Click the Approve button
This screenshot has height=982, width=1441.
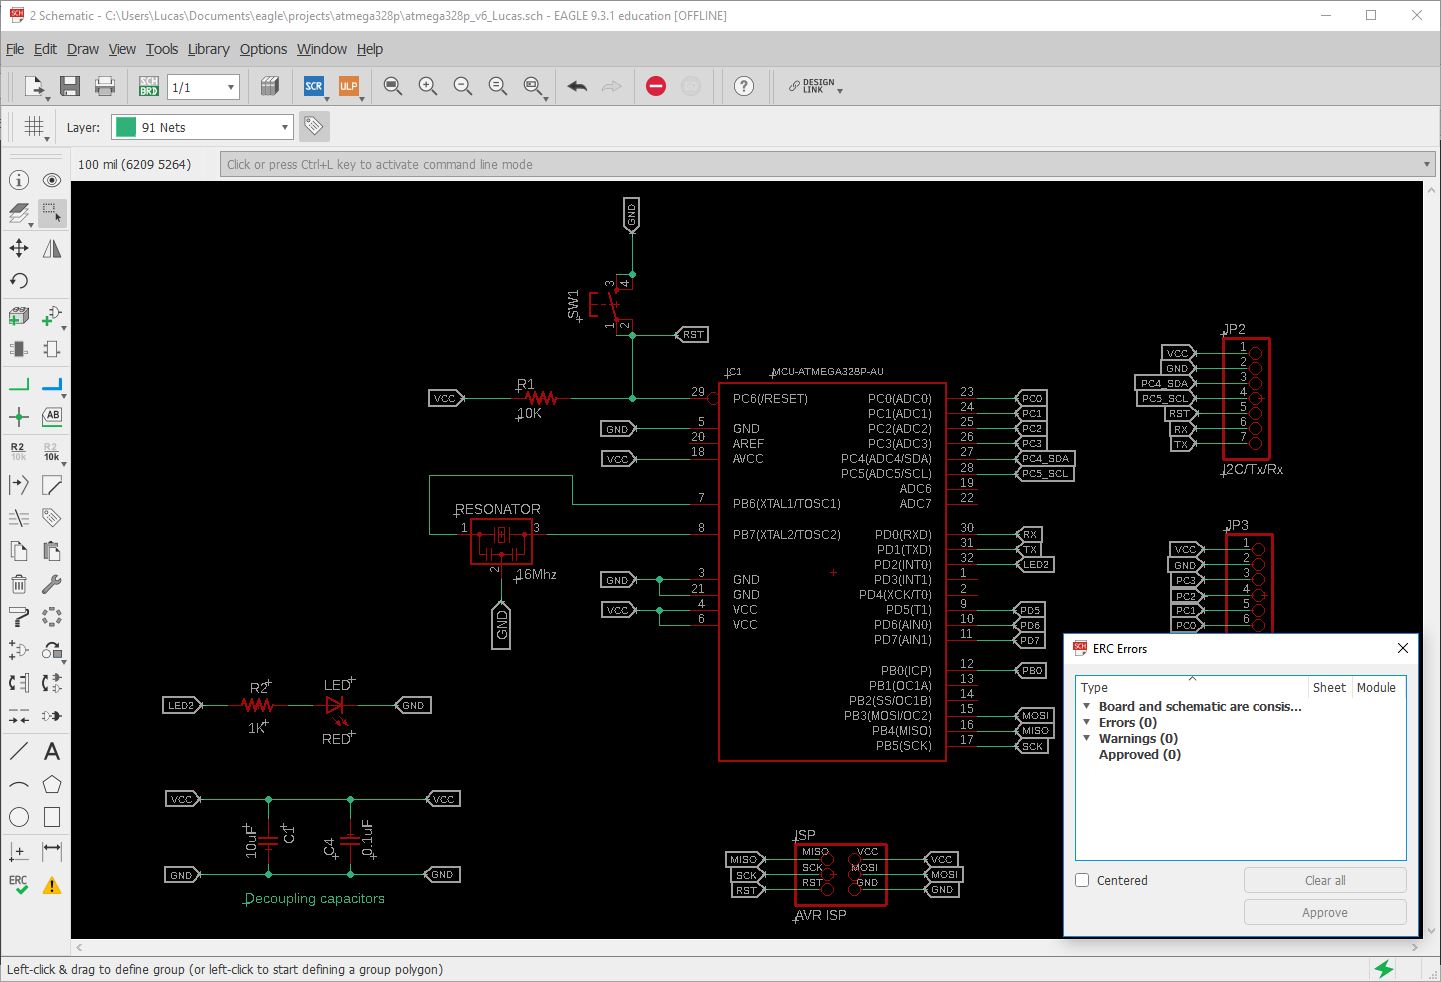1324,912
